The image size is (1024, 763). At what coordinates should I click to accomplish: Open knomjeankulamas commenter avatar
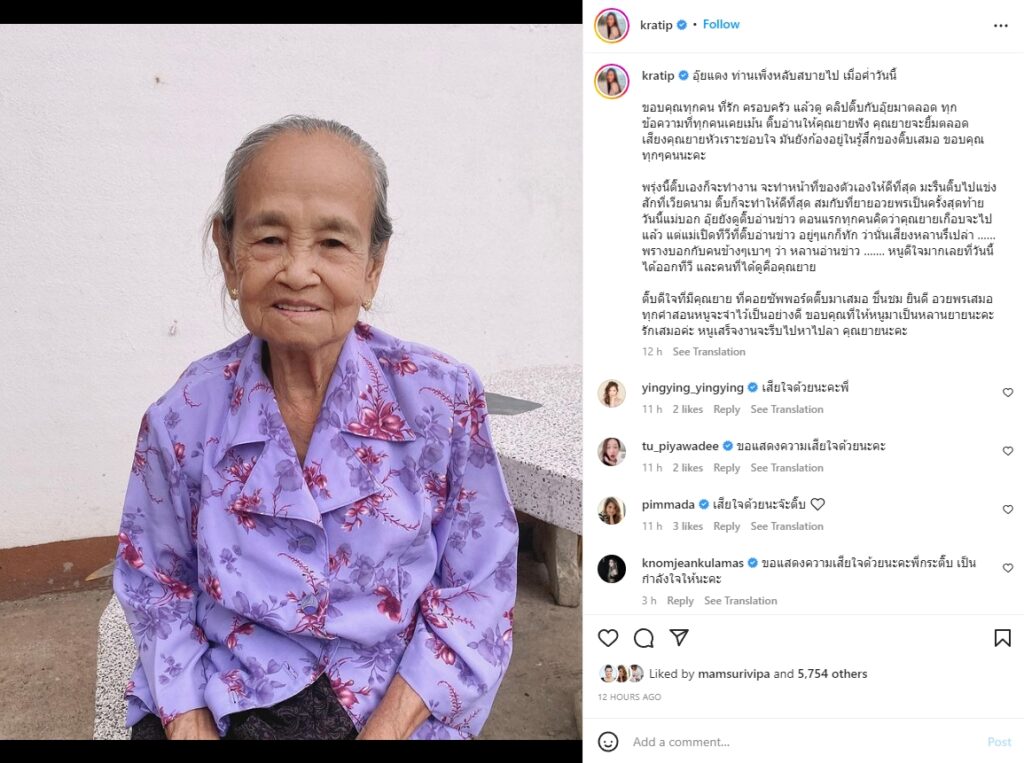[612, 569]
